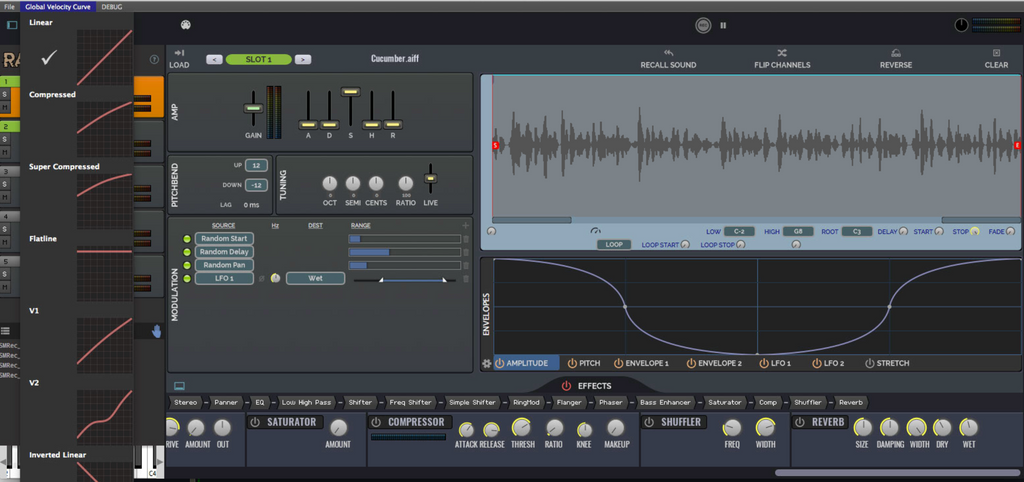The image size is (1024, 482).
Task: Delete the Random Pan modulation row
Action: tap(466, 265)
